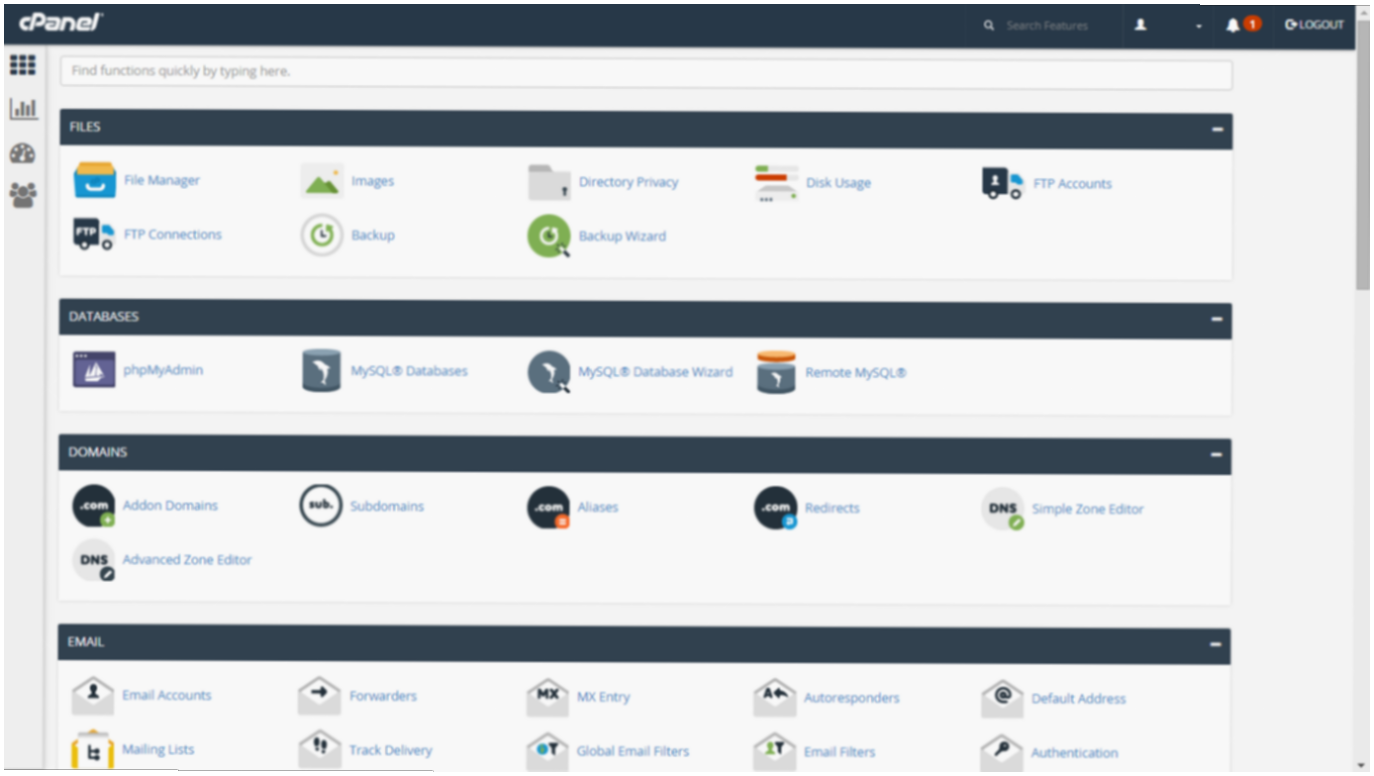
Task: Click the Default Address @ icon
Action: (x=1002, y=698)
